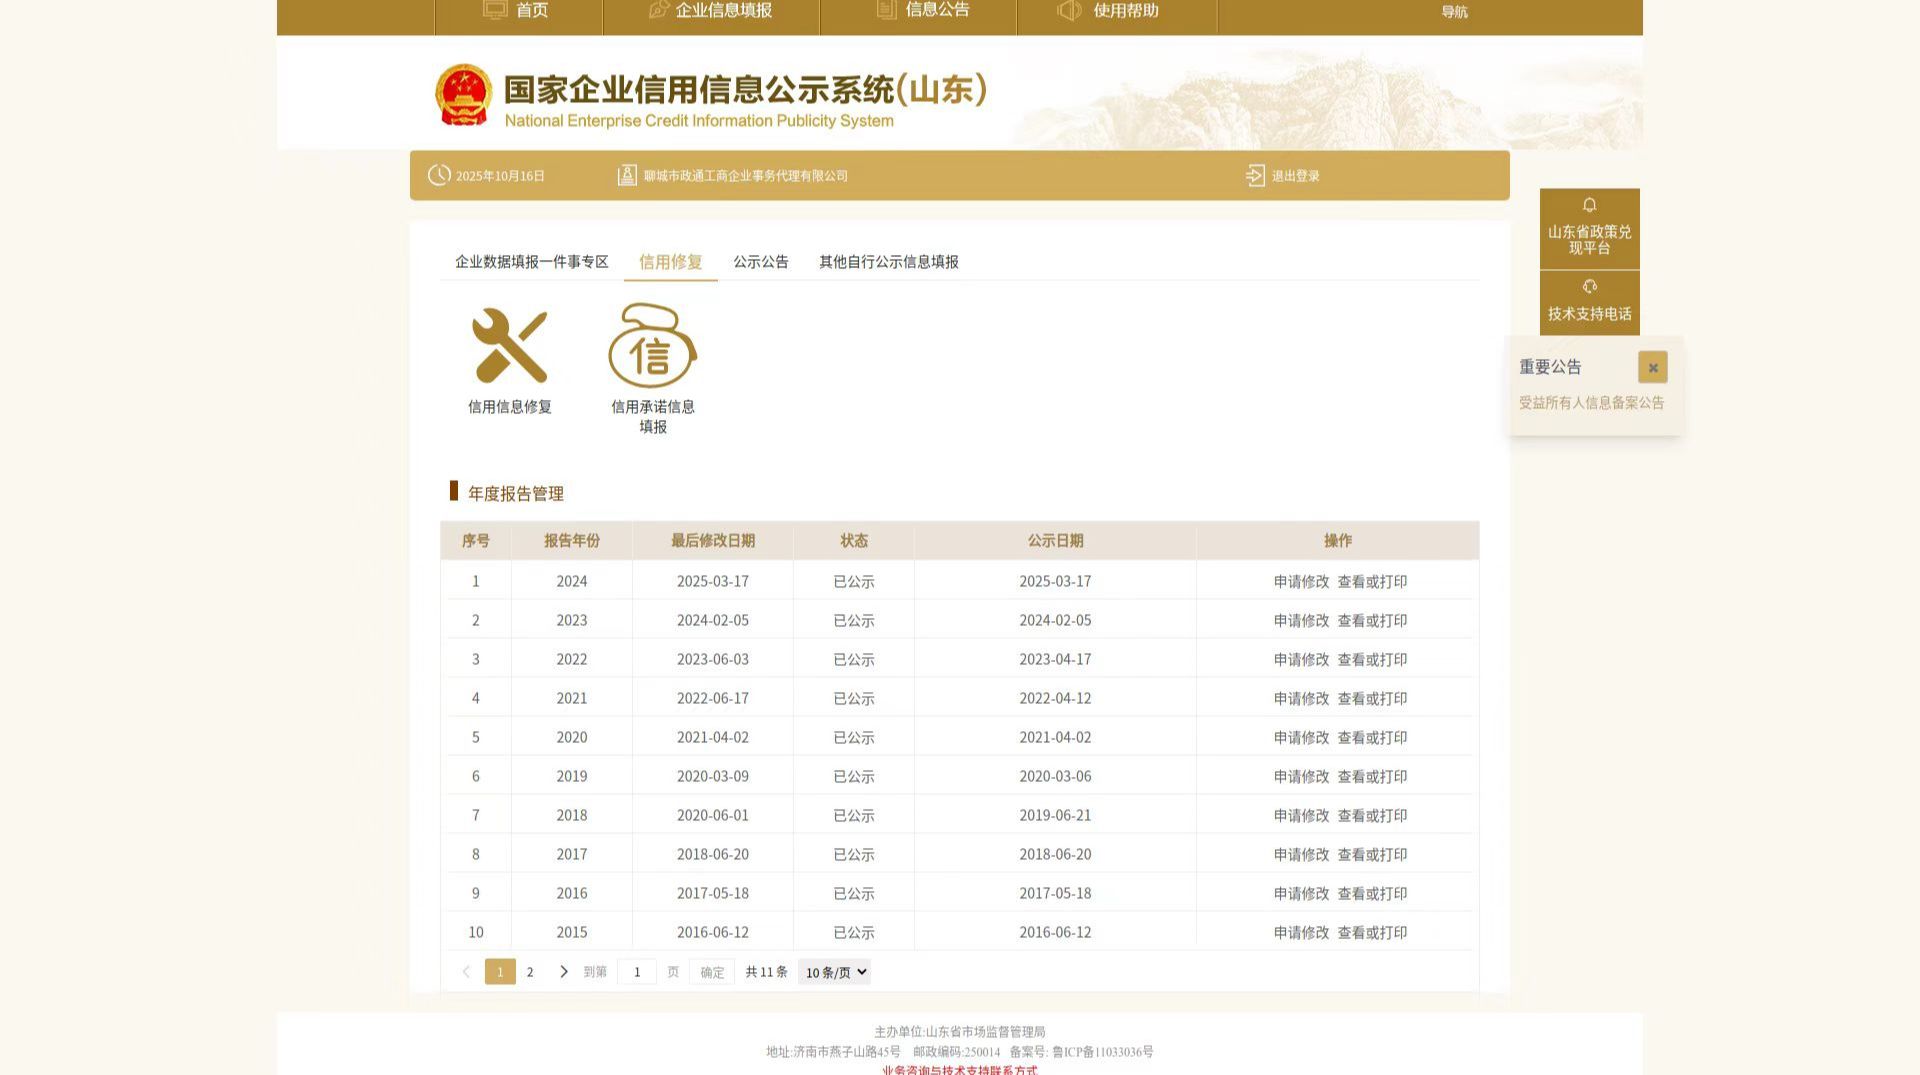Click the page number input field
This screenshot has width=1920, height=1075.
[637, 972]
